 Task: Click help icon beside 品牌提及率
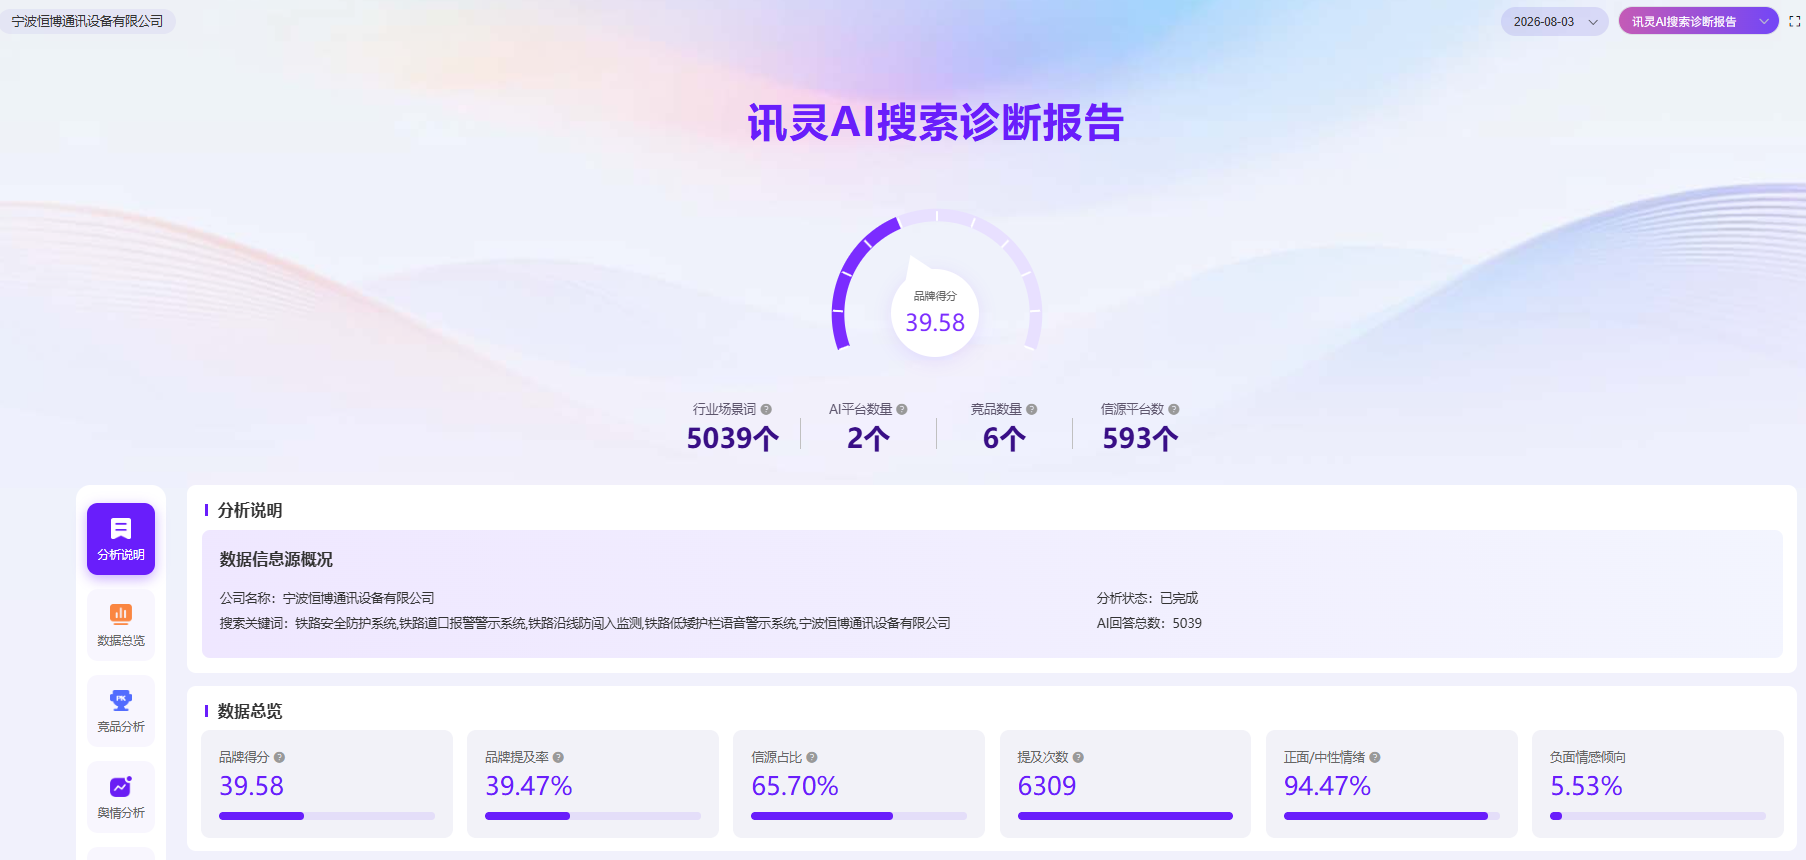tap(558, 757)
